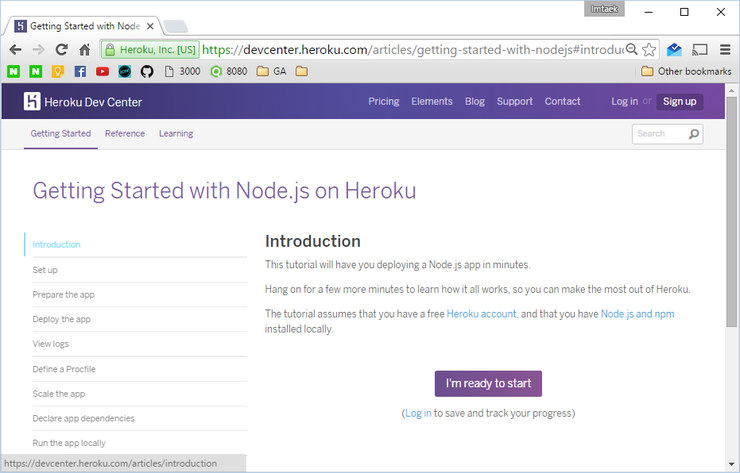The width and height of the screenshot is (740, 473).
Task: Click the browser back arrow
Action: coord(16,50)
